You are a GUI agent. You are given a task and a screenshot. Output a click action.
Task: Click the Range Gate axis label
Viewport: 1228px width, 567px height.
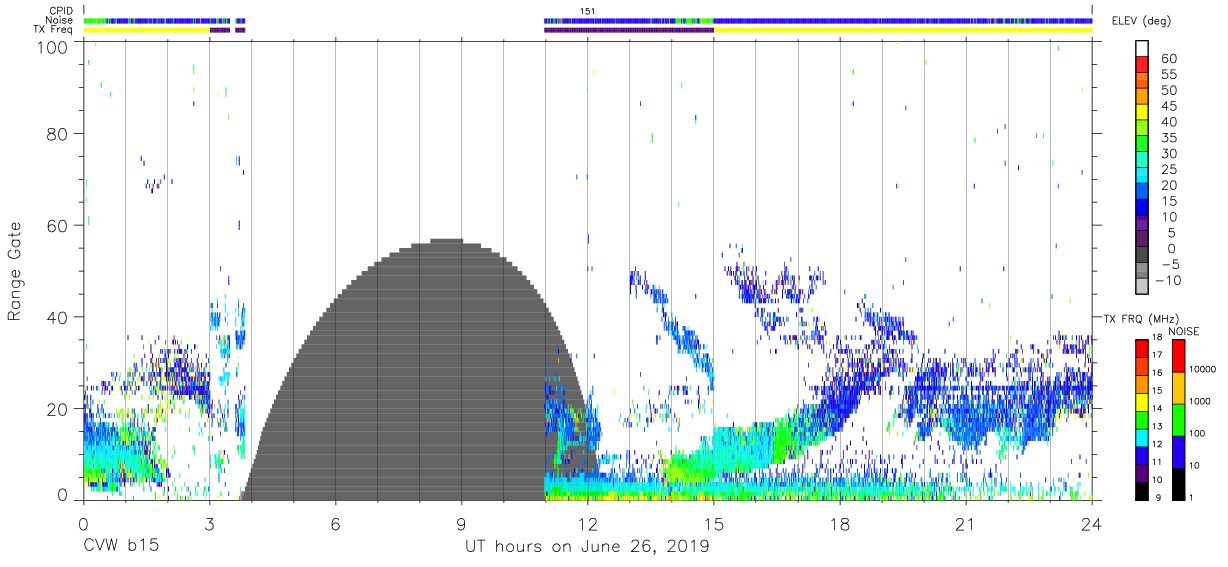tap(15, 272)
